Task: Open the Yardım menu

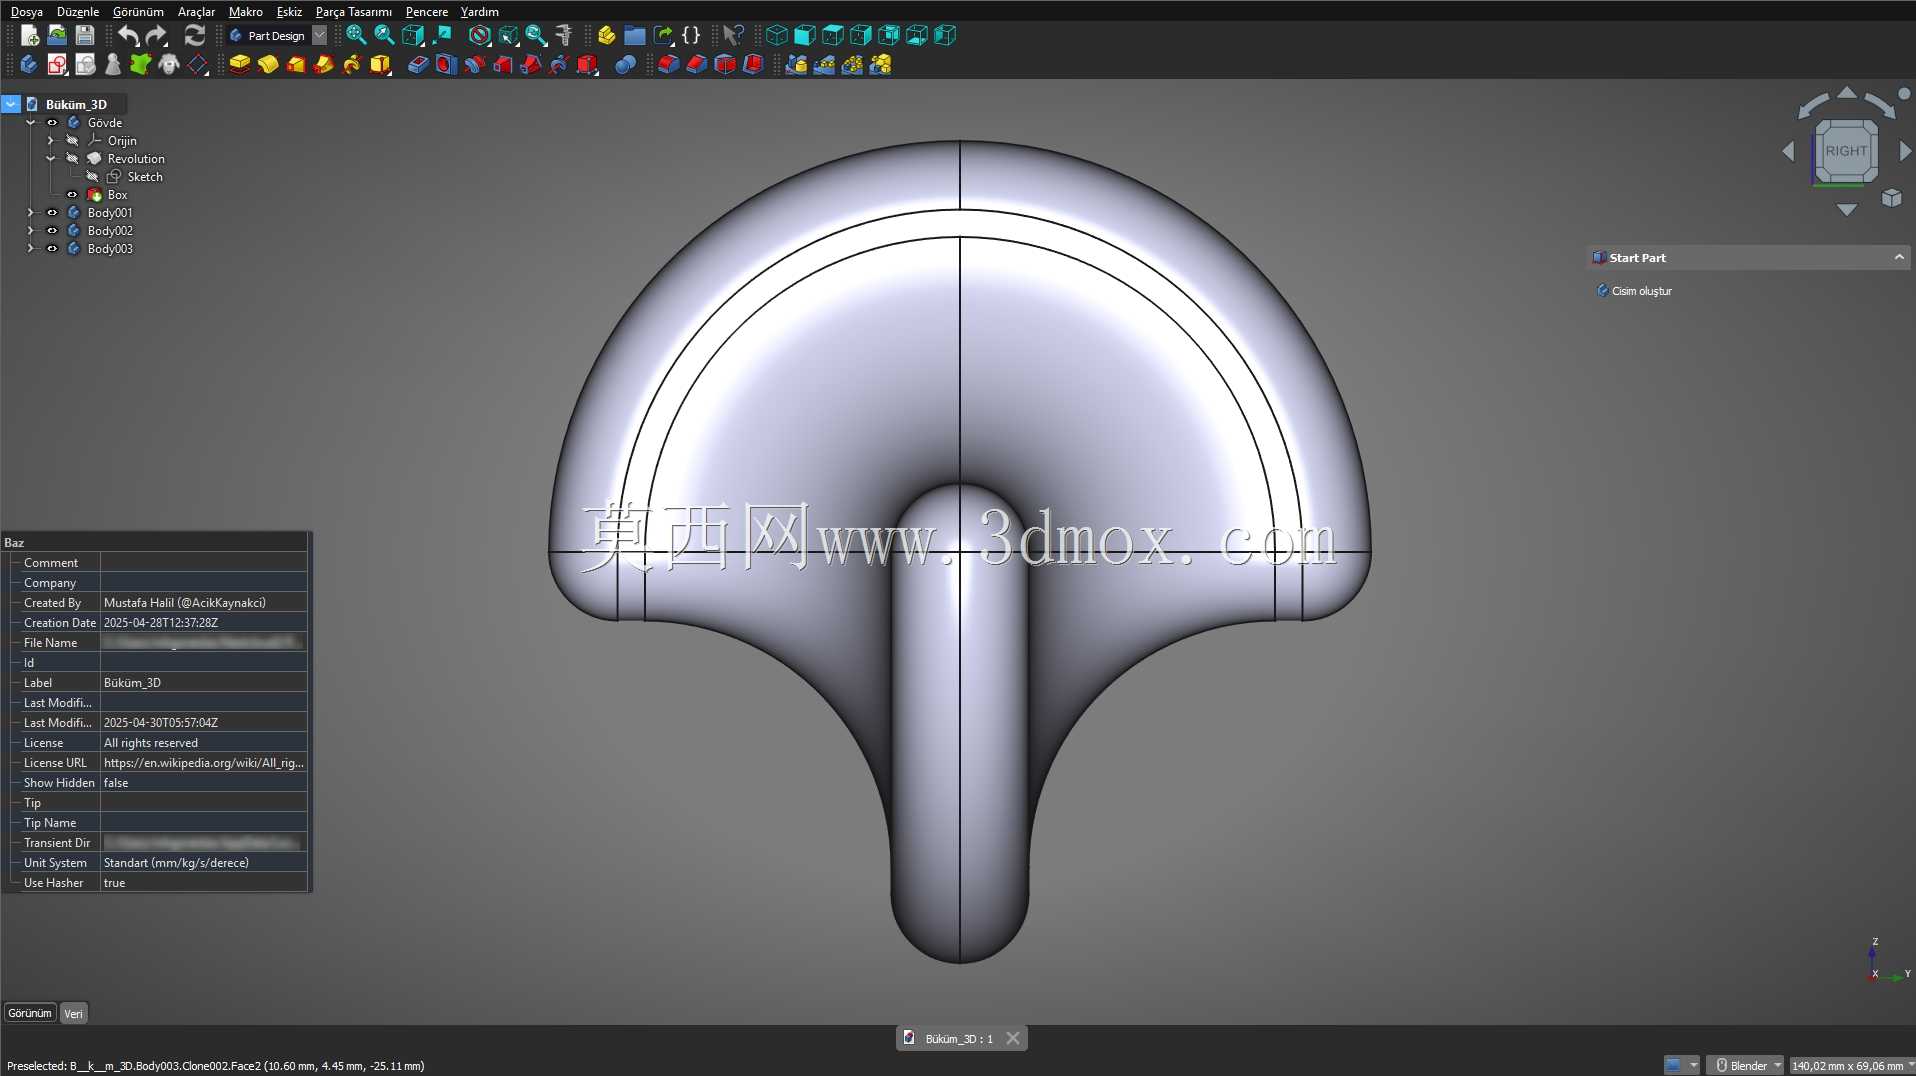Action: pos(480,12)
